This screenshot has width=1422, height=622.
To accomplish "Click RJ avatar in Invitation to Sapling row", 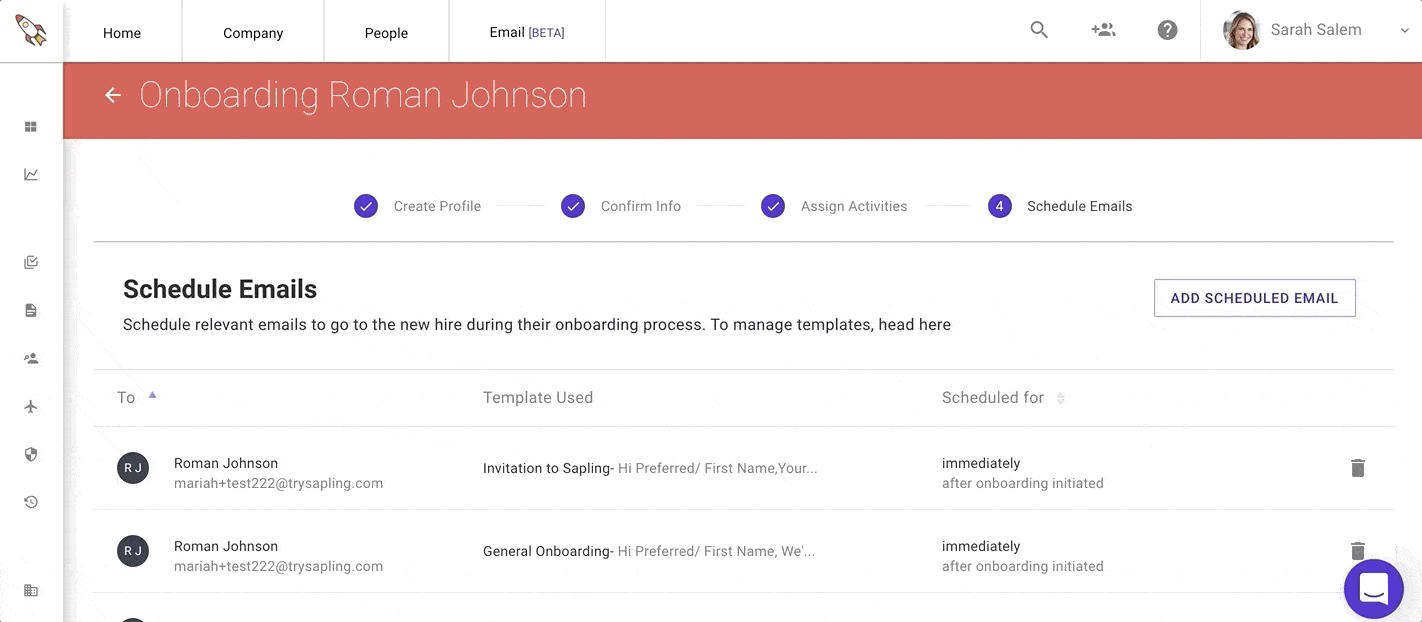I will point(133,468).
